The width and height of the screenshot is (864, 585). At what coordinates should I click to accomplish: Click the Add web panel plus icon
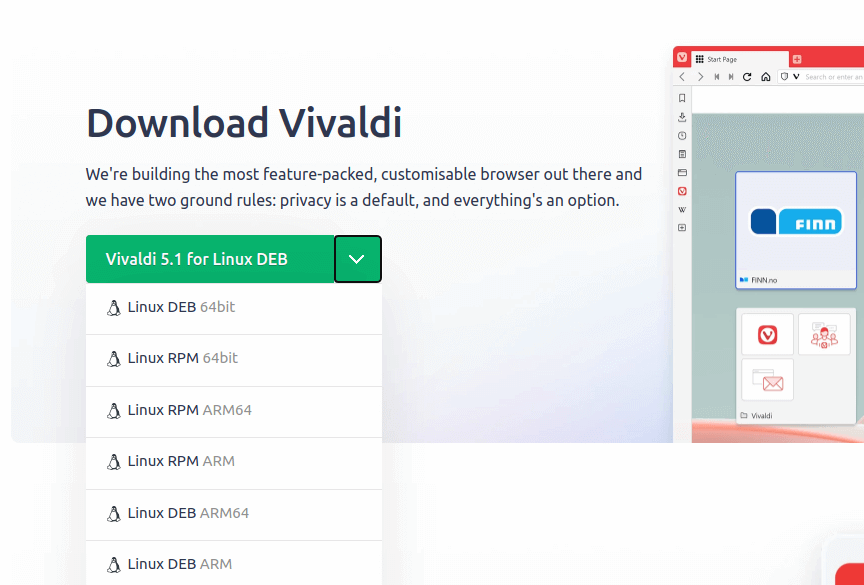[x=682, y=228]
